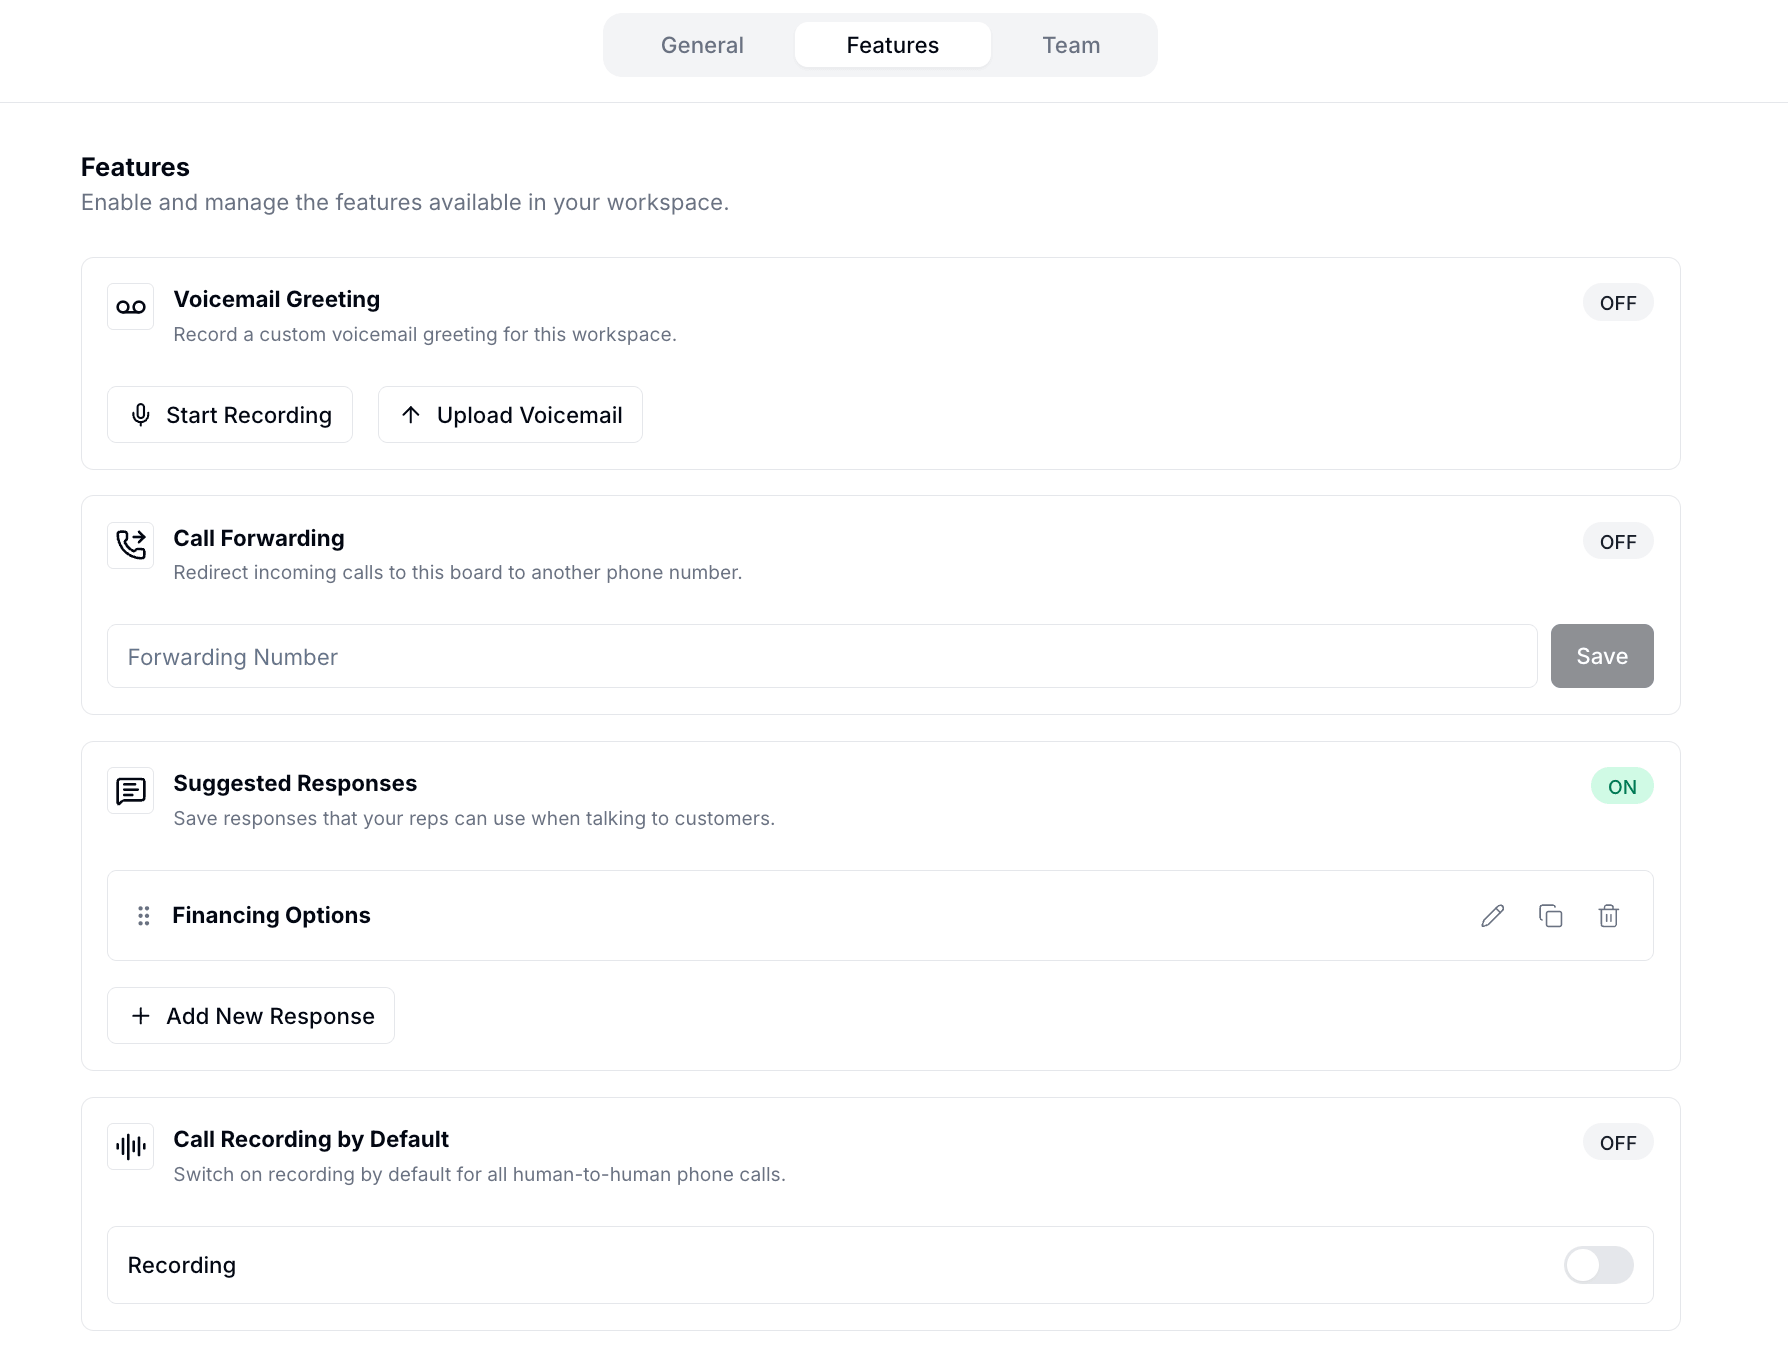Click the Start Recording button
1788x1360 pixels.
coord(230,415)
